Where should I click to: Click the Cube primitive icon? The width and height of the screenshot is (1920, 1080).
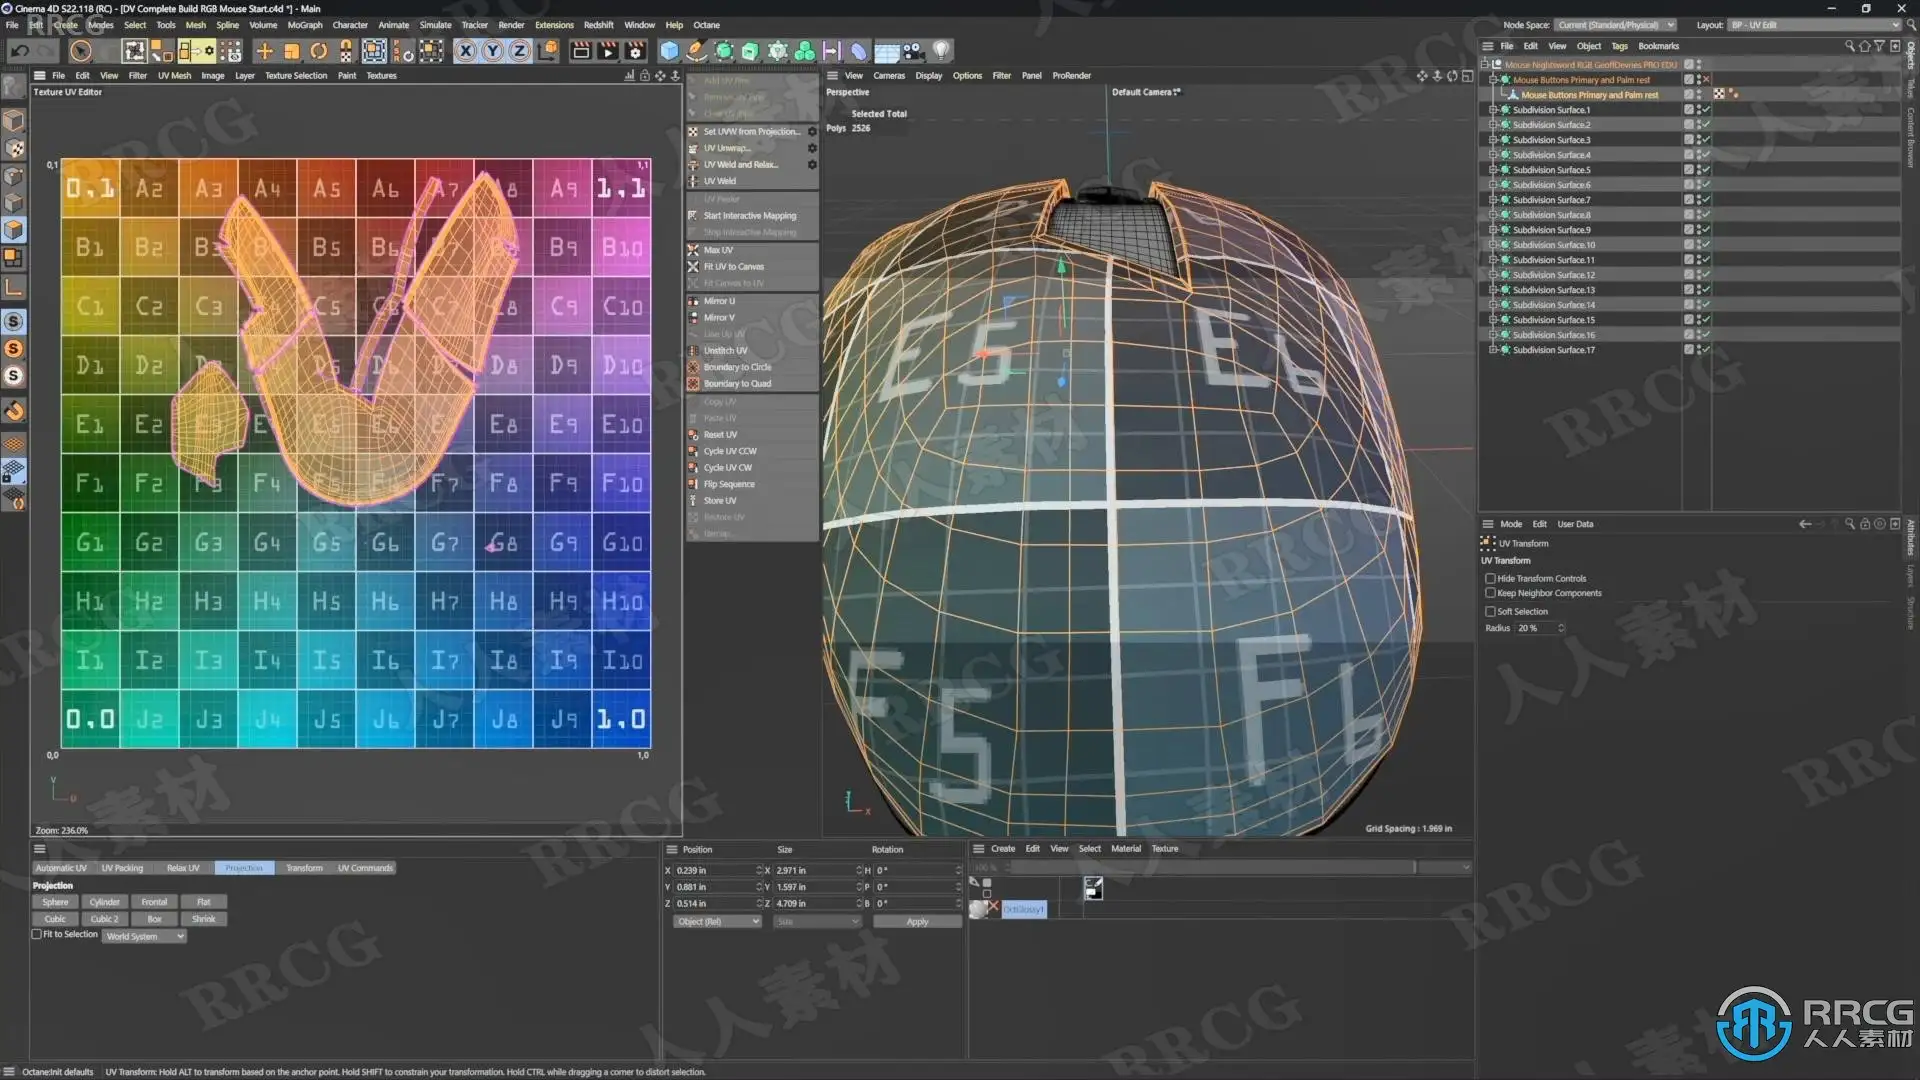[669, 51]
